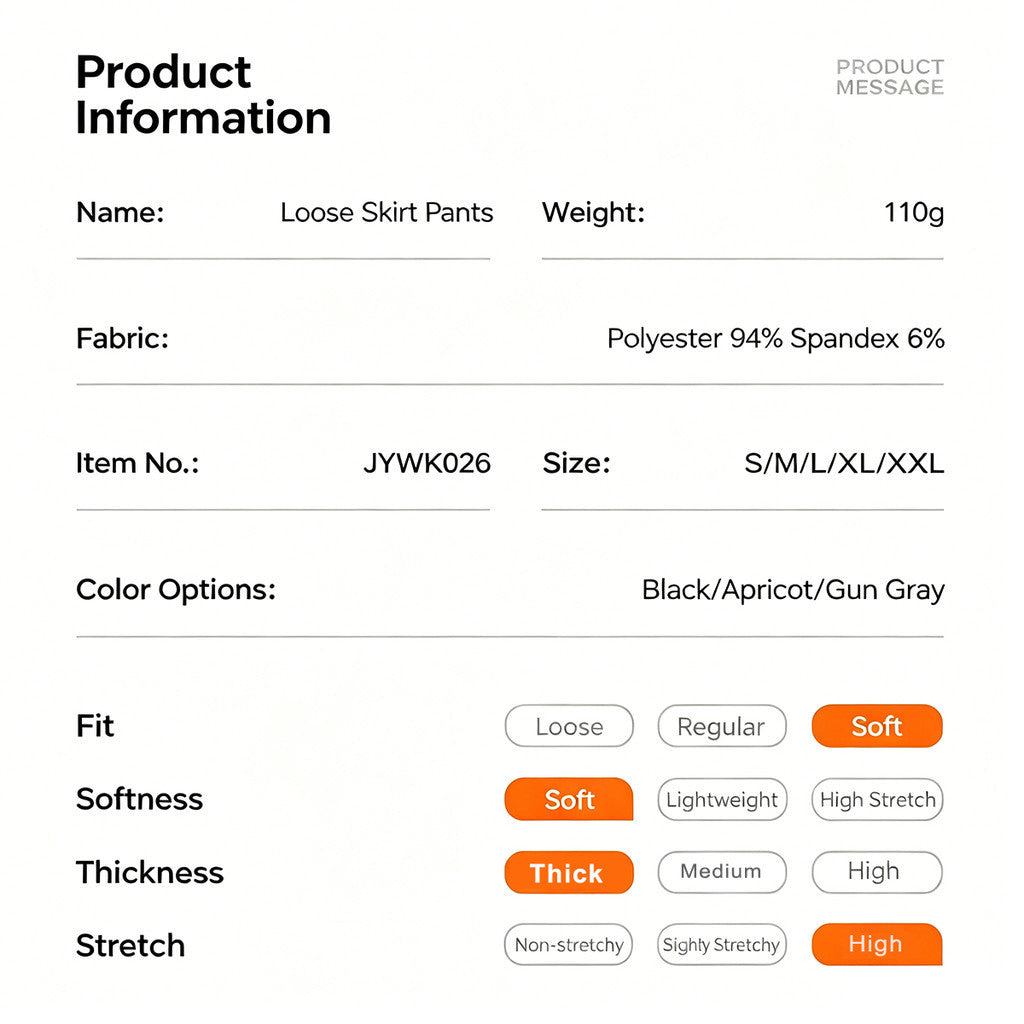The height and width of the screenshot is (1024, 1024).
Task: Click the Product Information heading
Action: (203, 95)
